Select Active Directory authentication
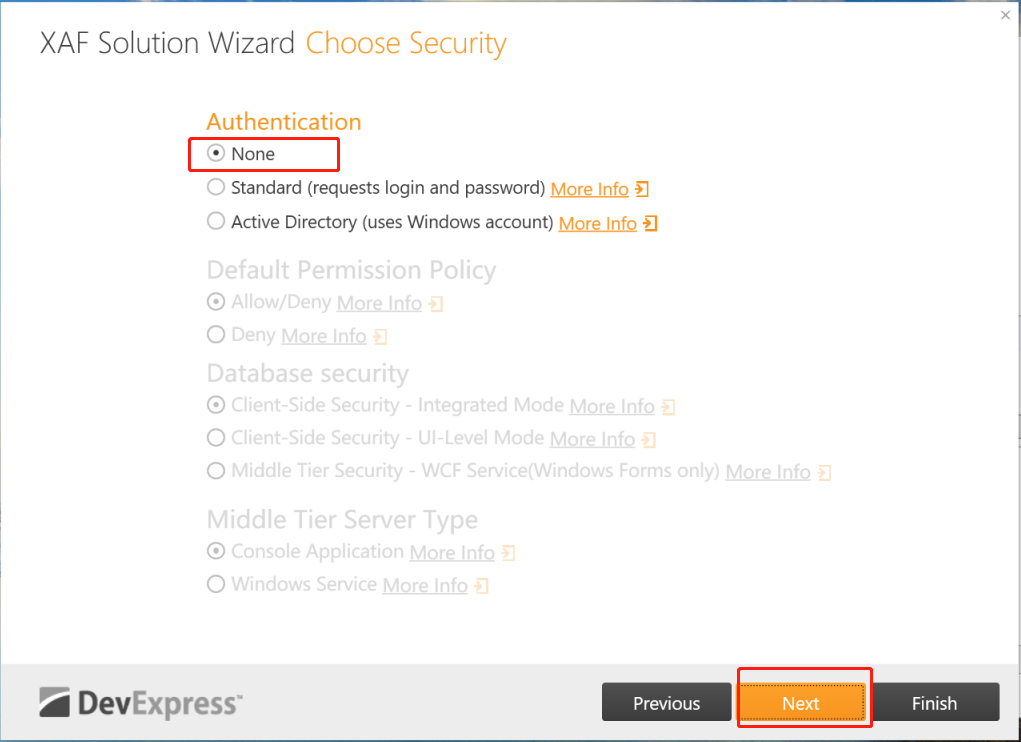The height and width of the screenshot is (742, 1021). click(216, 222)
